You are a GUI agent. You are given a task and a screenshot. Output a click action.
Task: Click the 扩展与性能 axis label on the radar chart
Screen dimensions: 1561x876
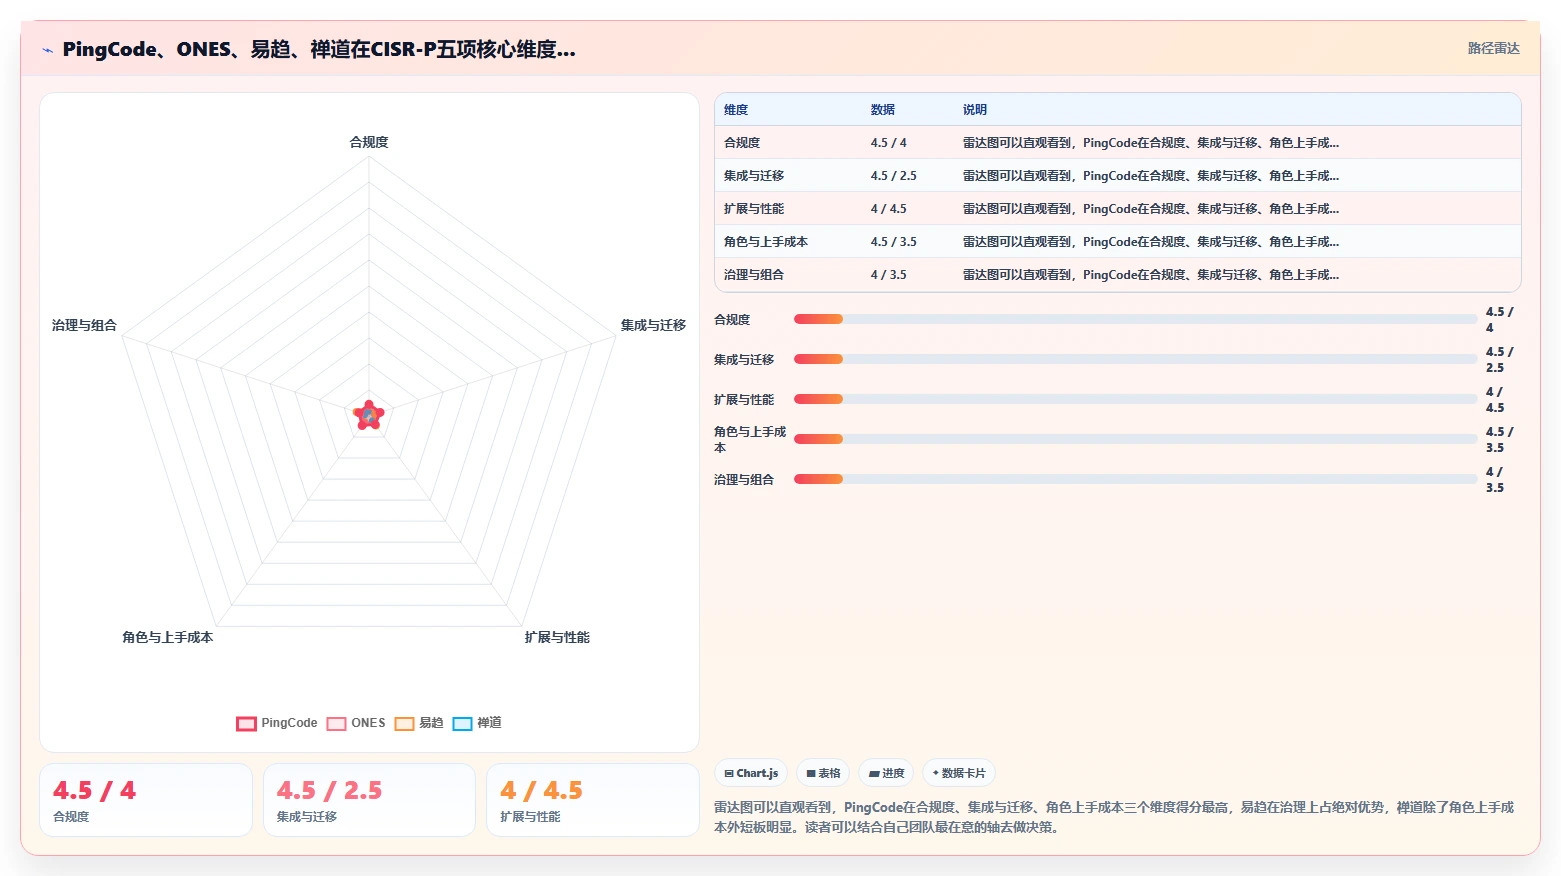point(557,637)
